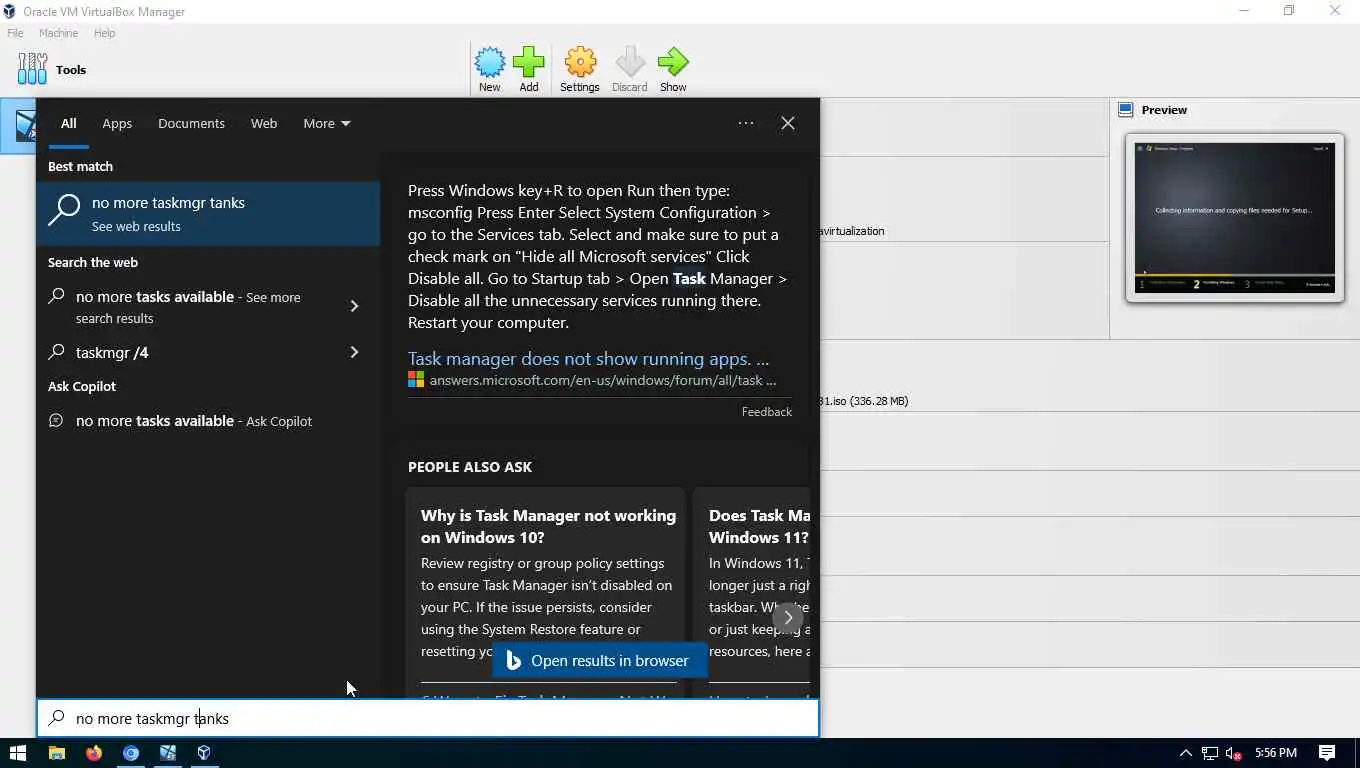1360x768 pixels.
Task: Open 'Why is Task Manager not working' card
Action: pyautogui.click(x=545, y=593)
